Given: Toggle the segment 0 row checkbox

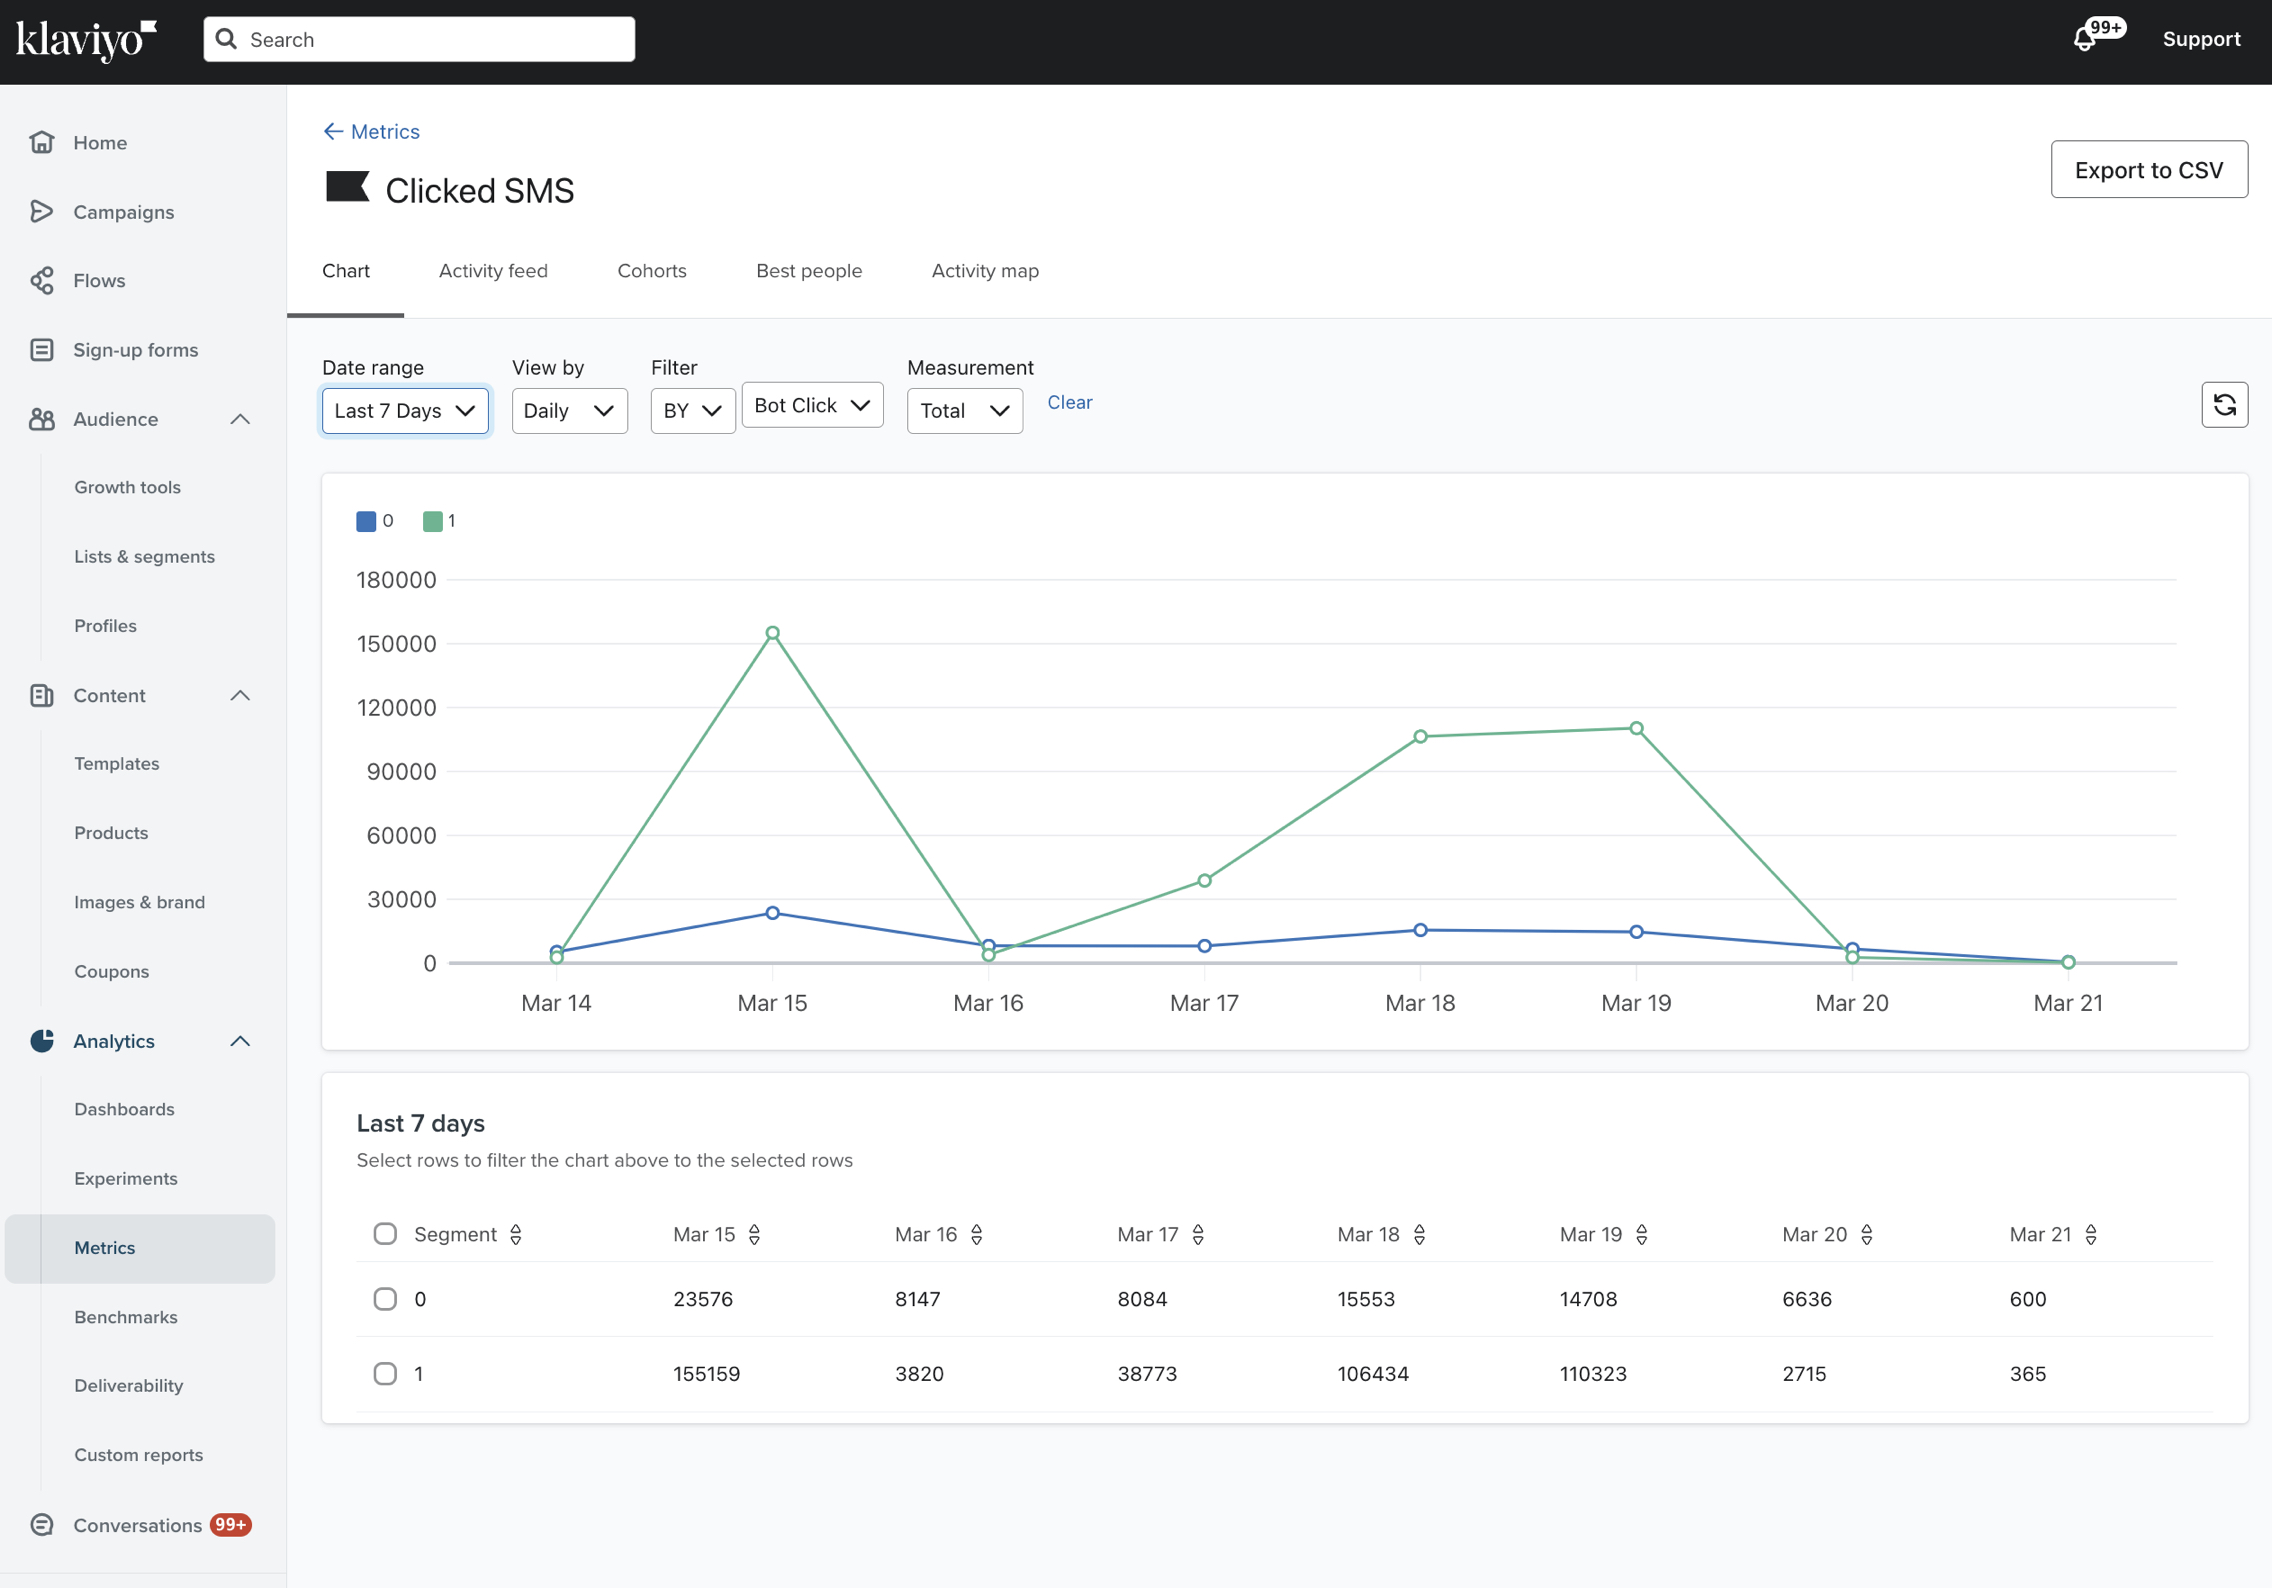Looking at the screenshot, I should (x=385, y=1298).
